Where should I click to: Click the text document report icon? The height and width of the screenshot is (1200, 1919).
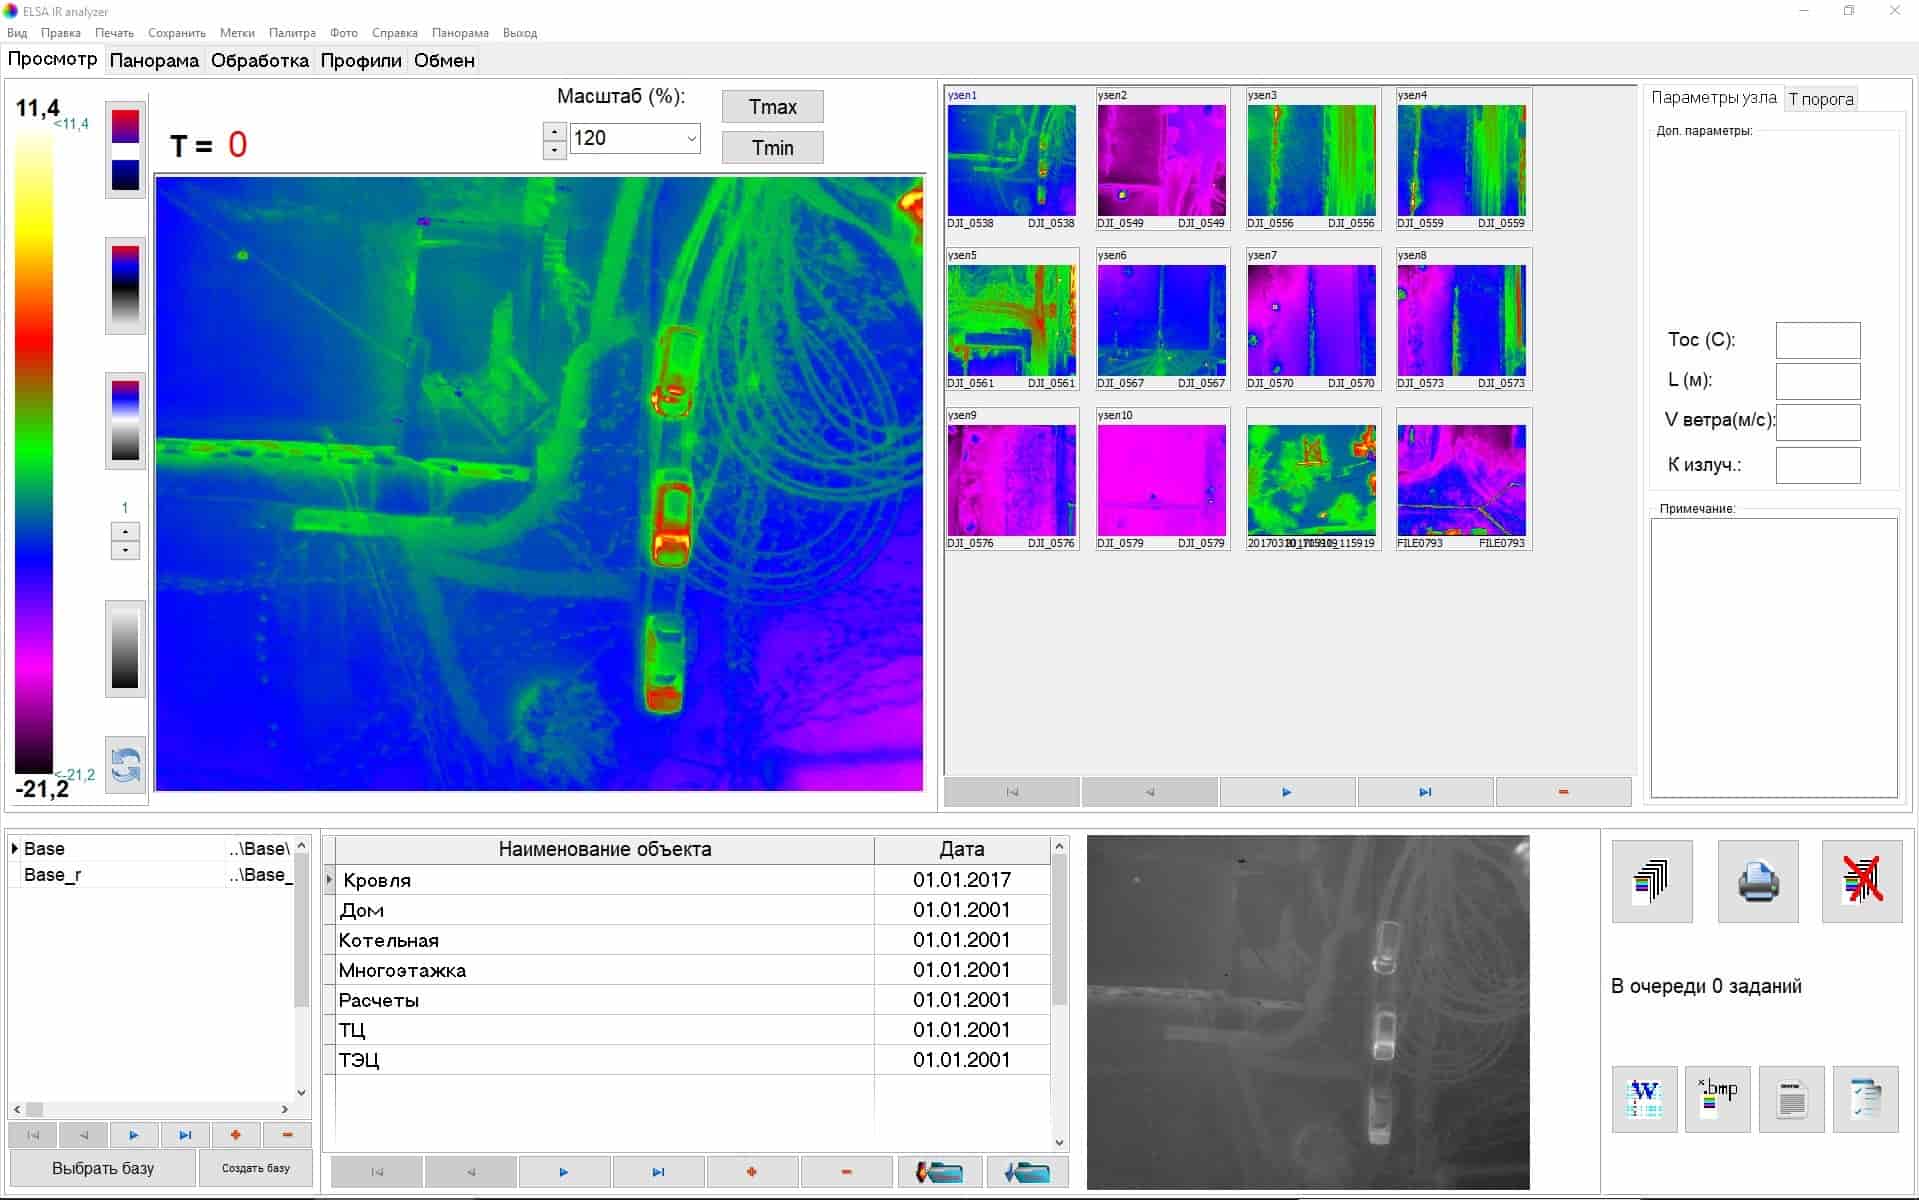pyautogui.click(x=1792, y=1099)
